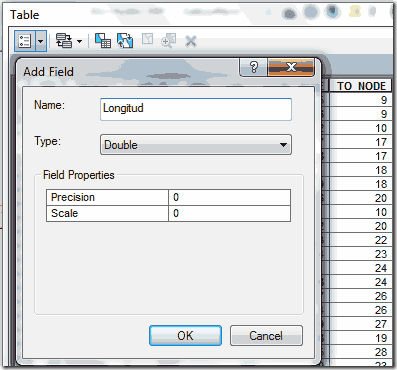Click the Scale value cell
Screen dimensions: 397x370
click(229, 213)
